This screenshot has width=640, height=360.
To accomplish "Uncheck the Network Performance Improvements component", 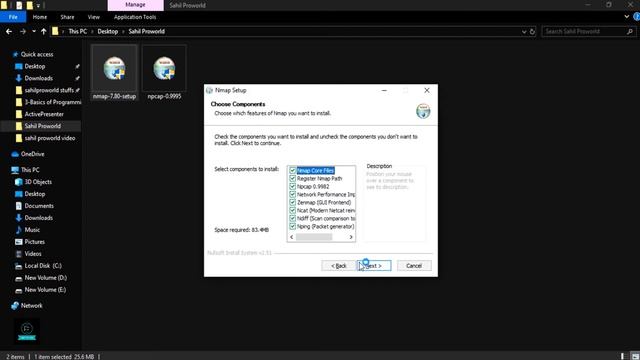I will pyautogui.click(x=292, y=194).
